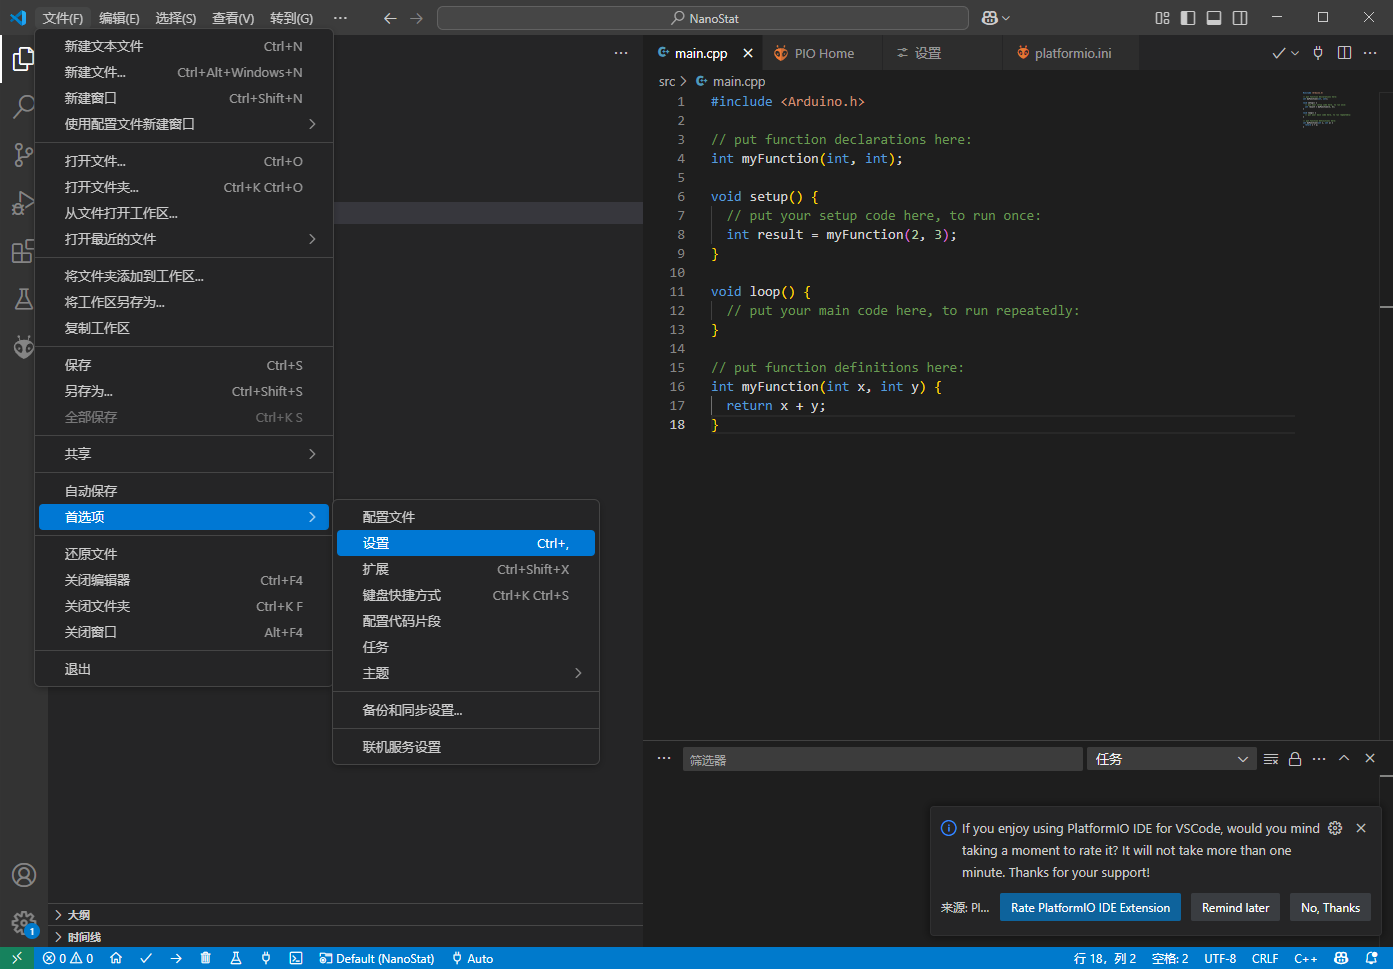Choose 打开文件夹... menu item

(x=184, y=187)
